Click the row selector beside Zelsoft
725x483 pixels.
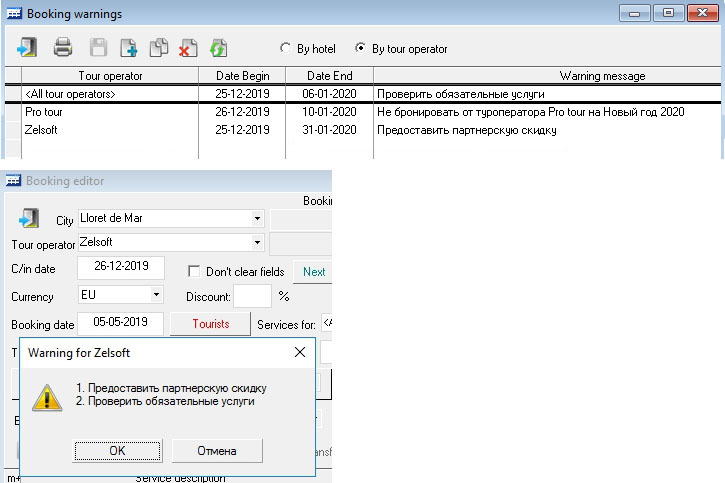click(13, 130)
